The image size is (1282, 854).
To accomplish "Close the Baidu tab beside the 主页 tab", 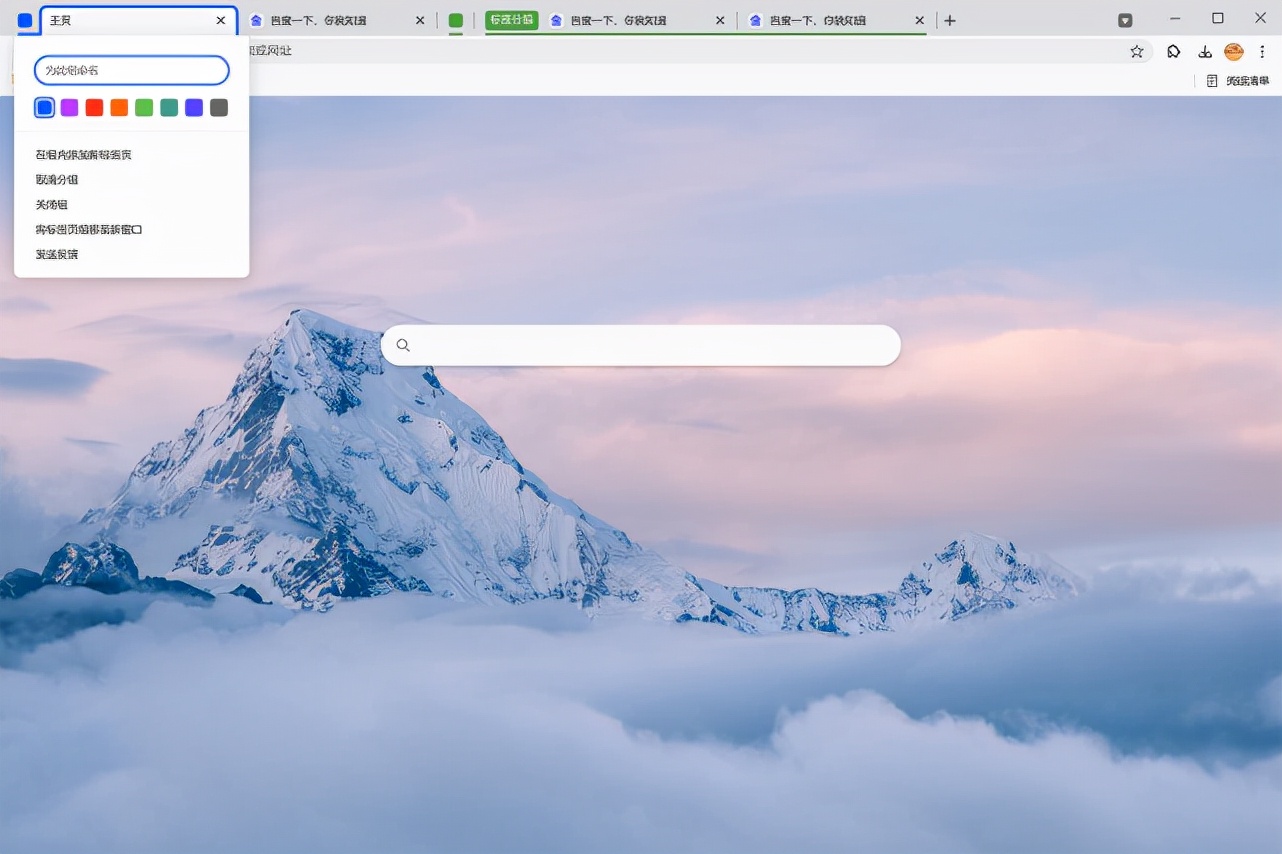I will click(420, 20).
